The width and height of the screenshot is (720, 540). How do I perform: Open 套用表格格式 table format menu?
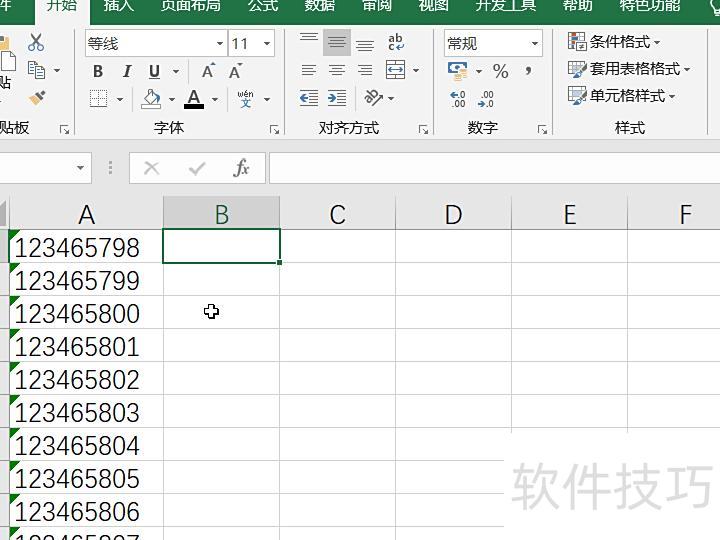(x=629, y=69)
